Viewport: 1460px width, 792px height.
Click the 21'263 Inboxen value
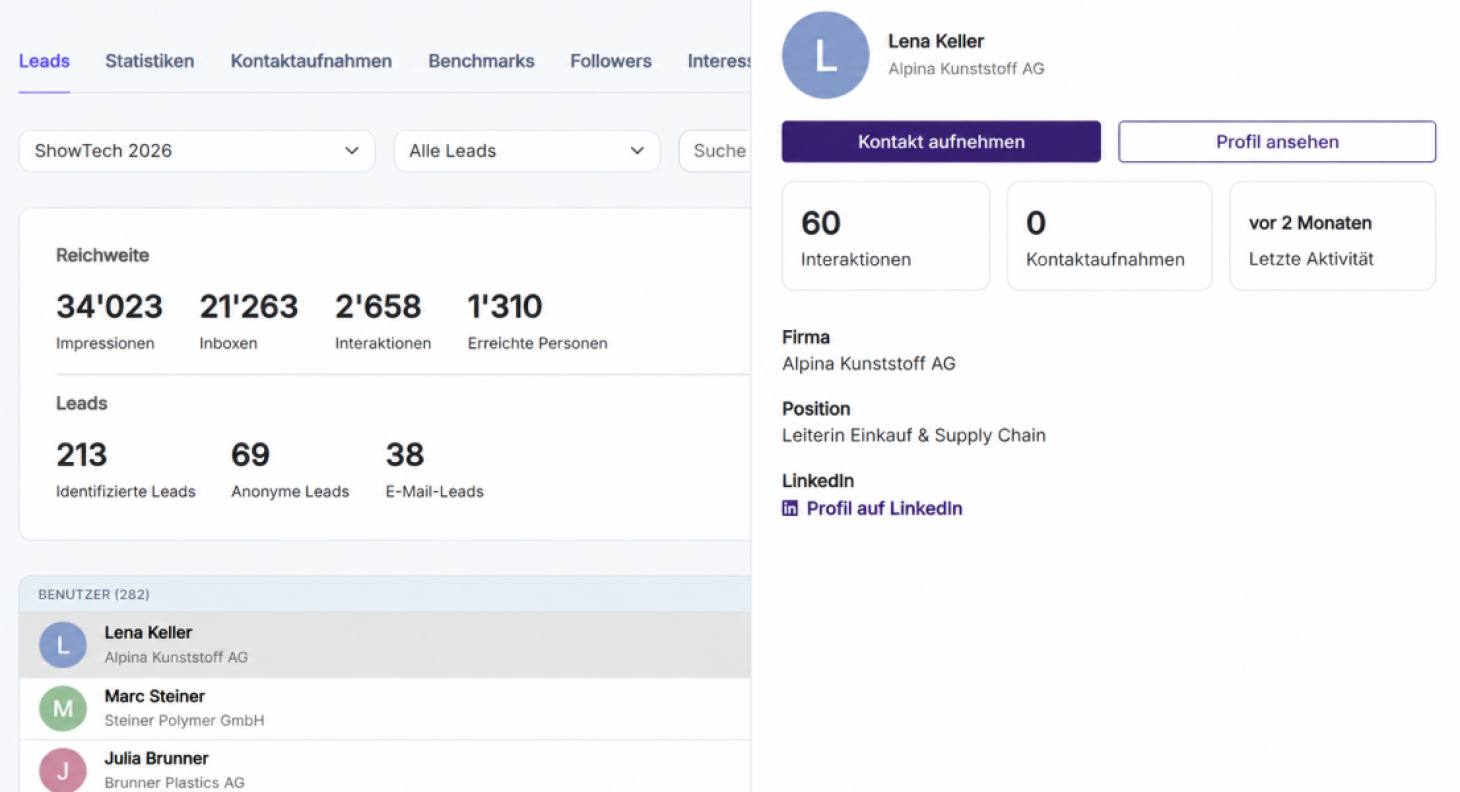coord(249,306)
